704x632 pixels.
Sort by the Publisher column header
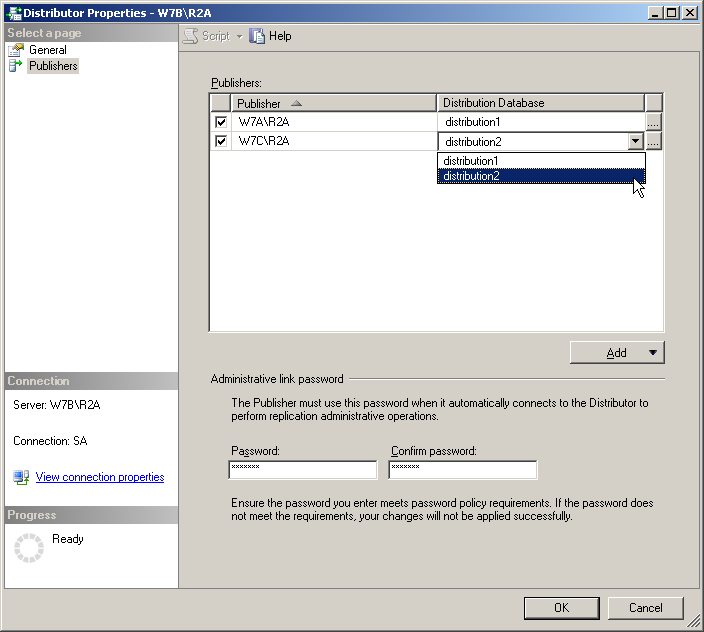point(334,103)
